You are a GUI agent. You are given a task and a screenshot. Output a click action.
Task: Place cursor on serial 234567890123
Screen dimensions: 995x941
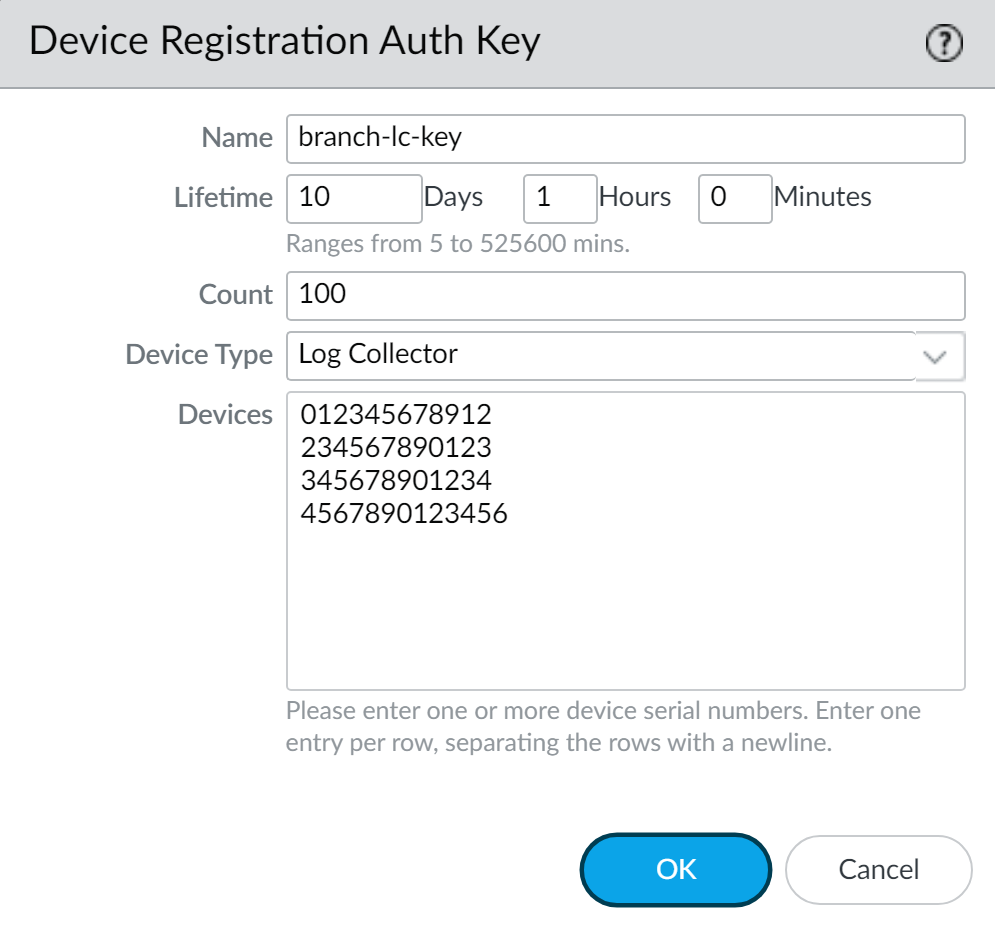[396, 448]
